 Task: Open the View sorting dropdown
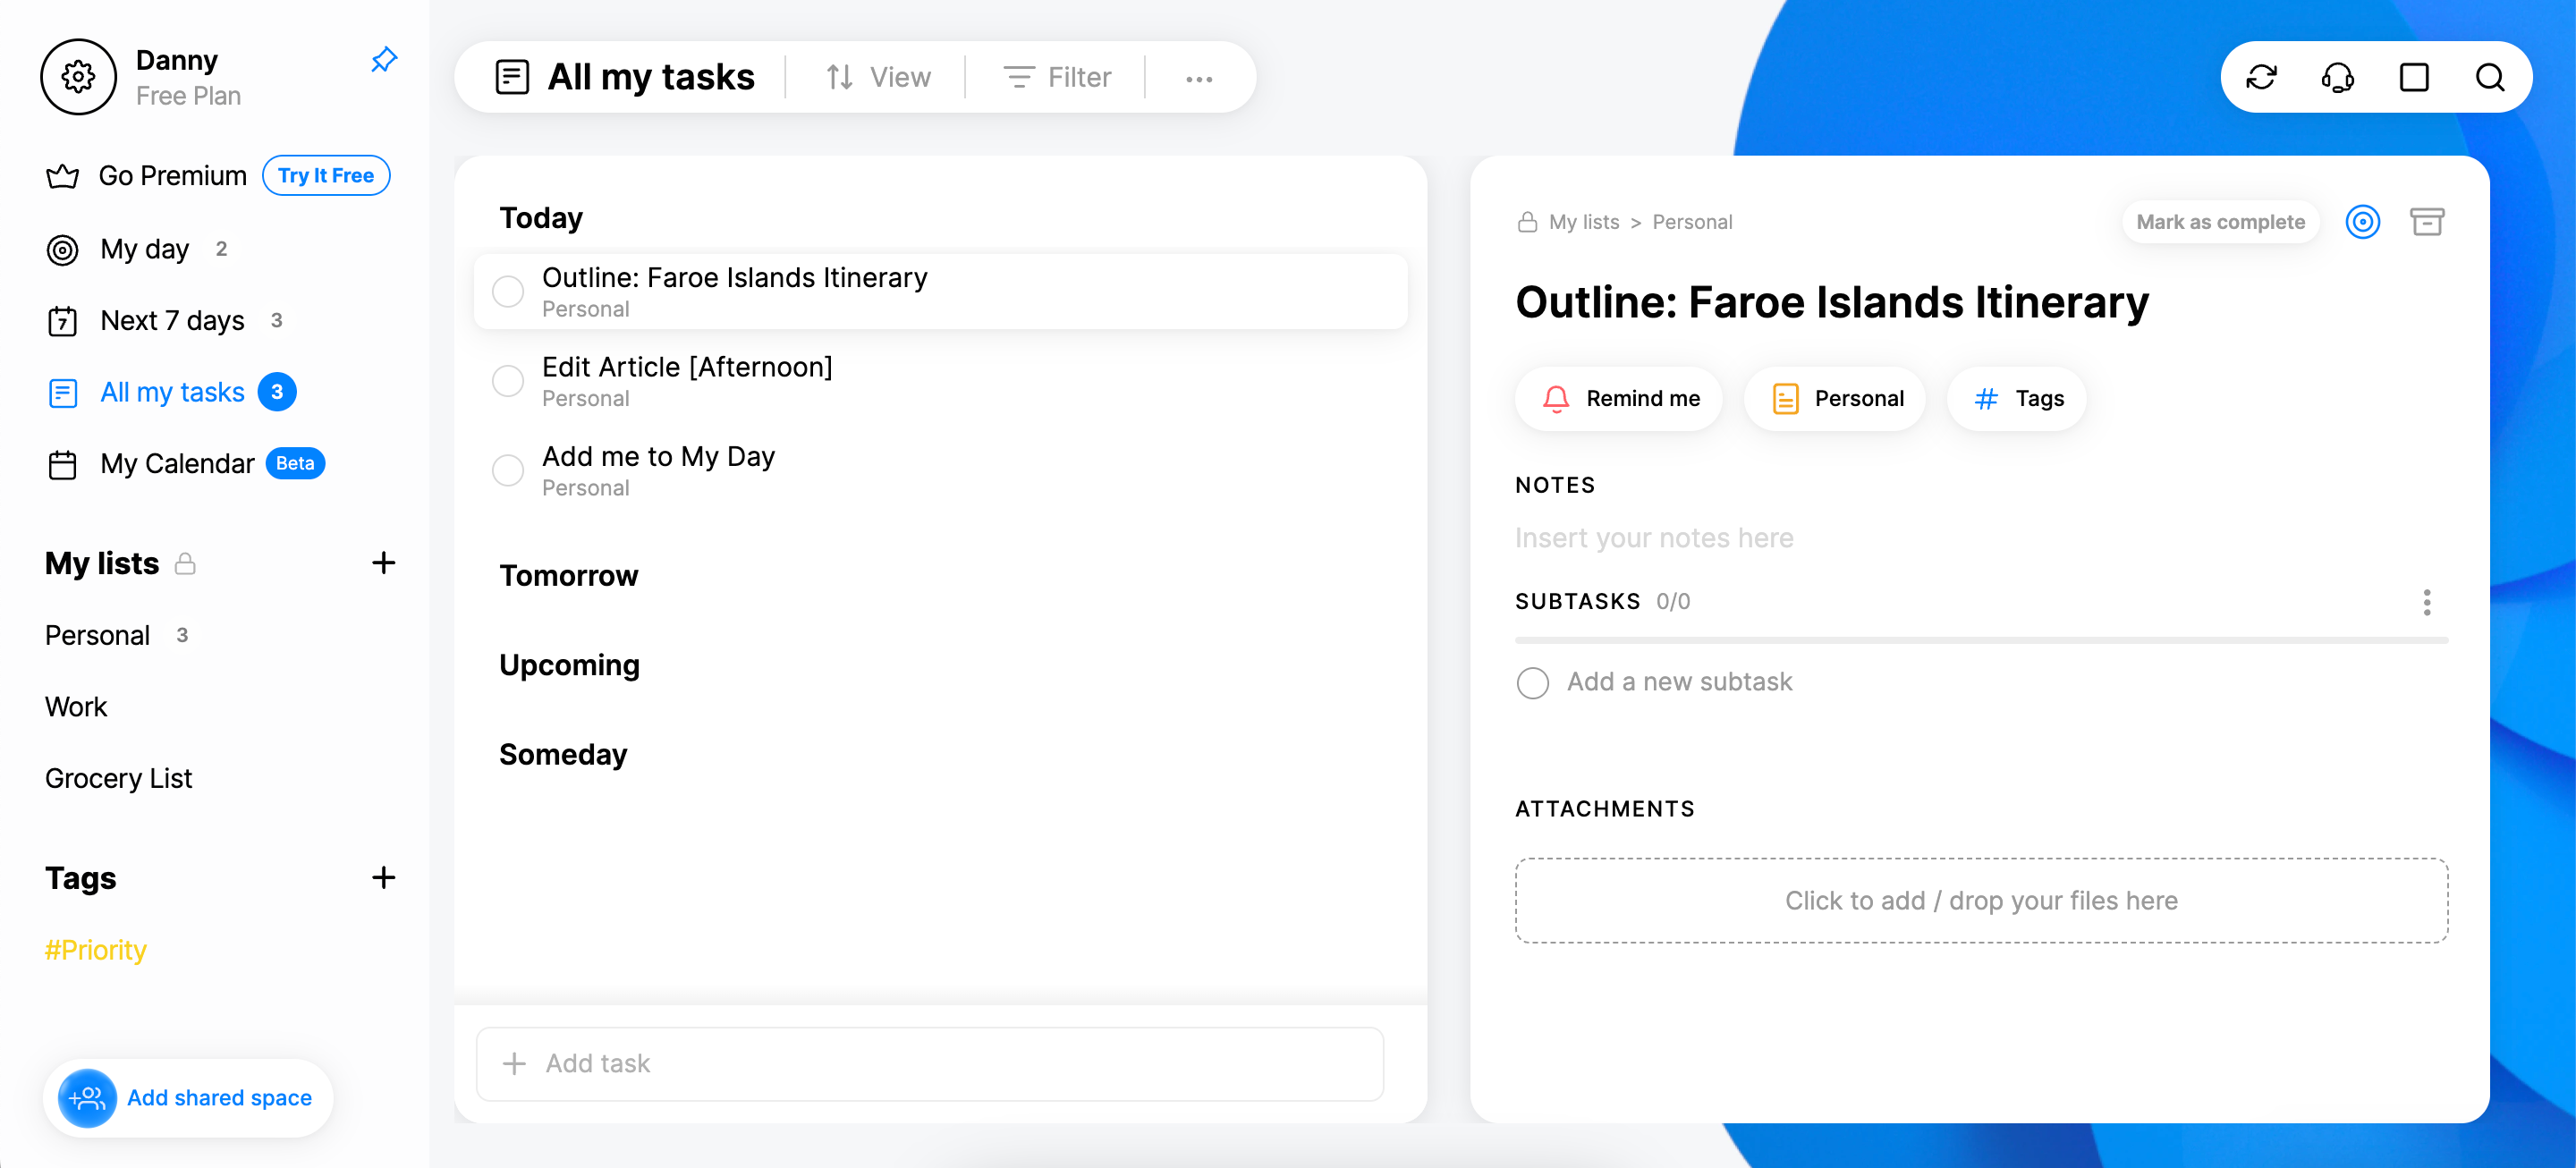[x=878, y=77]
